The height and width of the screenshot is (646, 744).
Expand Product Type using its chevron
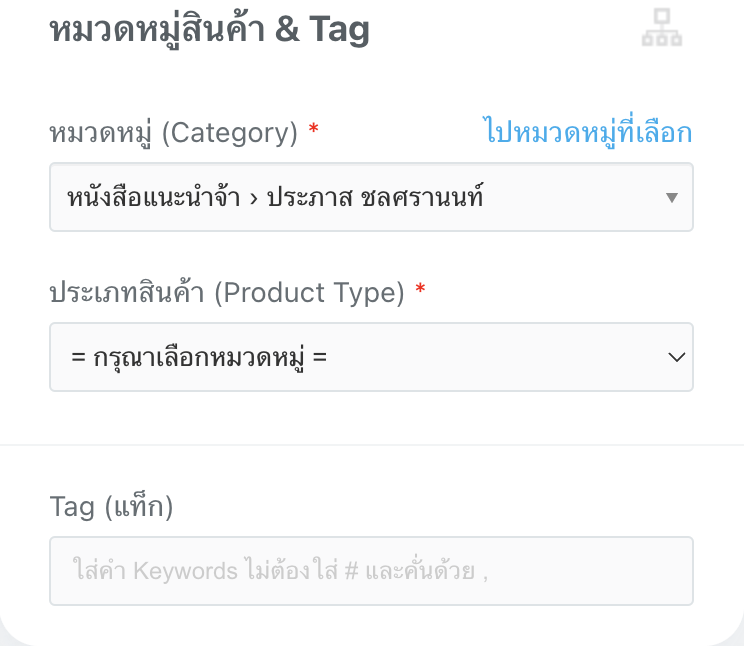click(x=676, y=356)
